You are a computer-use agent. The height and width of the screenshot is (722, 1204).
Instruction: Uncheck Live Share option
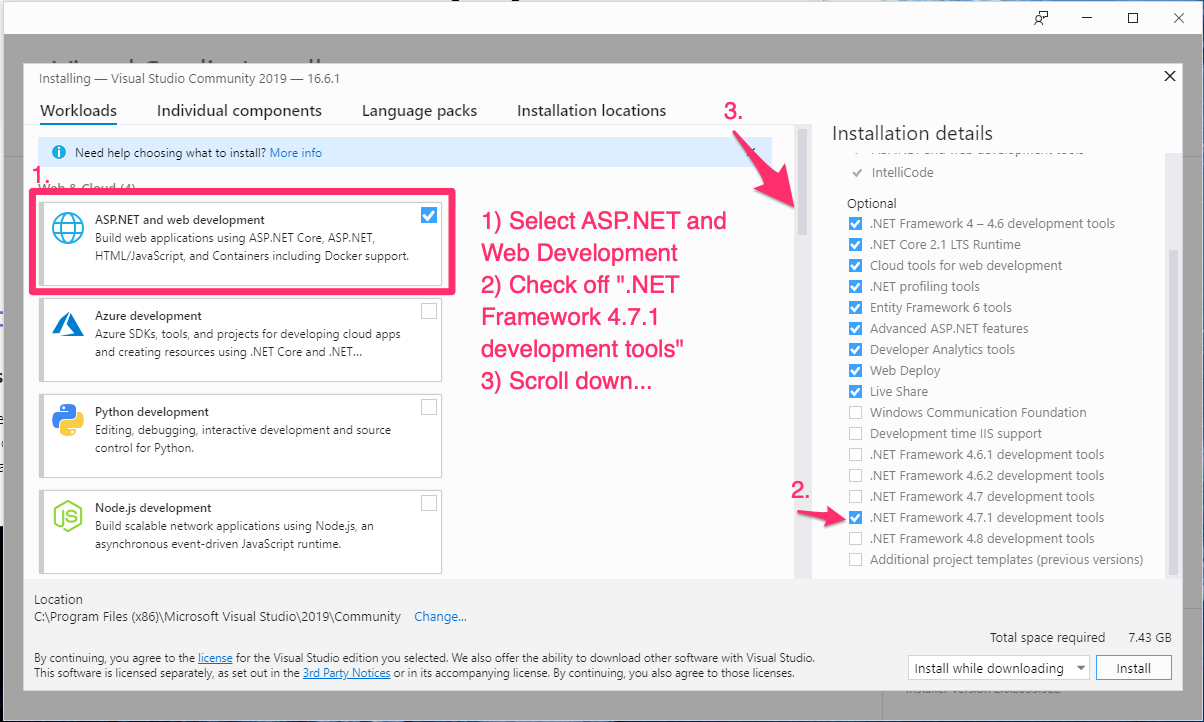click(x=855, y=391)
